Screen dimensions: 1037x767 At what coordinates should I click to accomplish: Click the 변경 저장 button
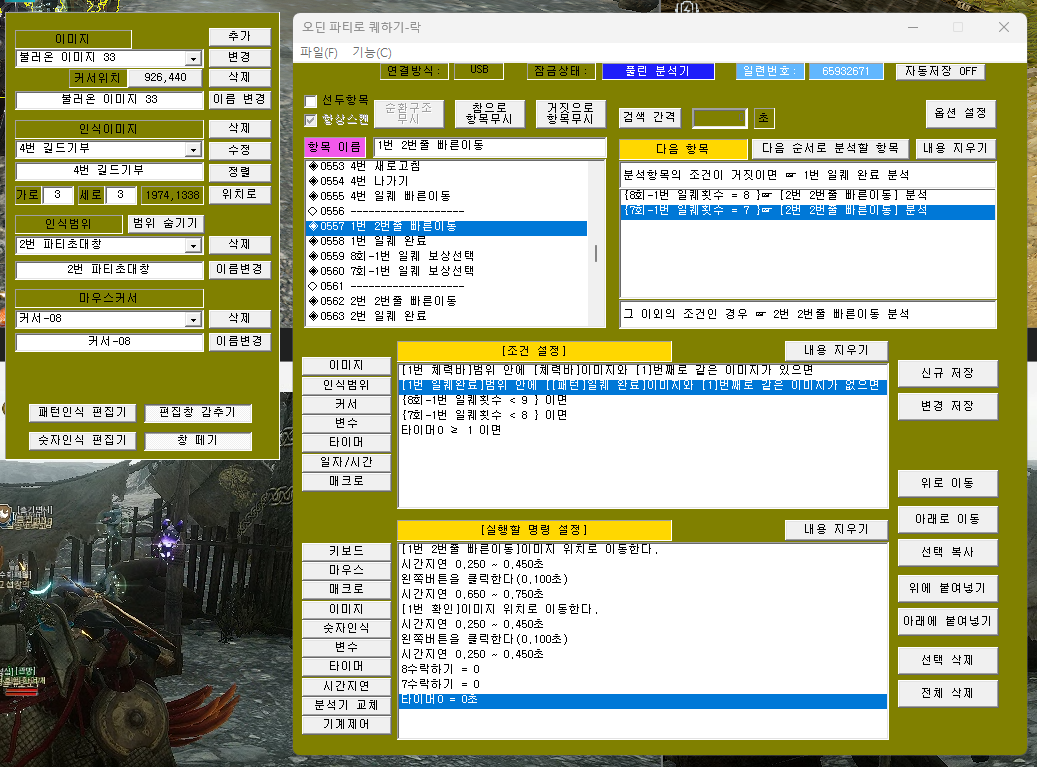[947, 407]
